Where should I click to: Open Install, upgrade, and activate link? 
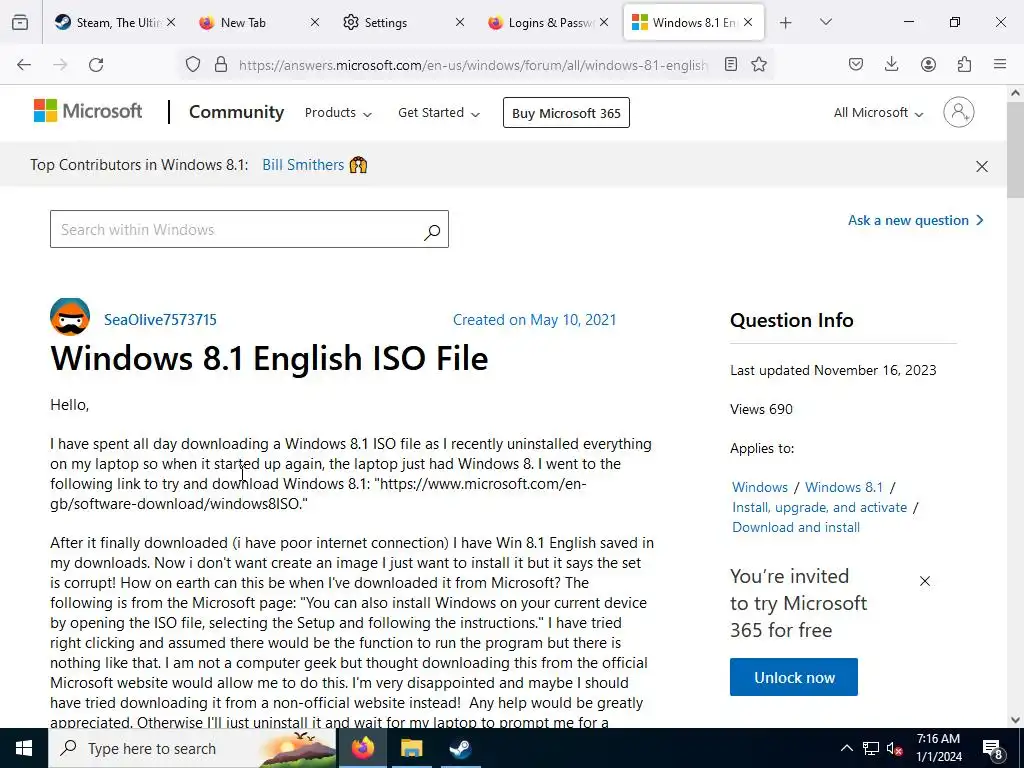[x=820, y=507]
